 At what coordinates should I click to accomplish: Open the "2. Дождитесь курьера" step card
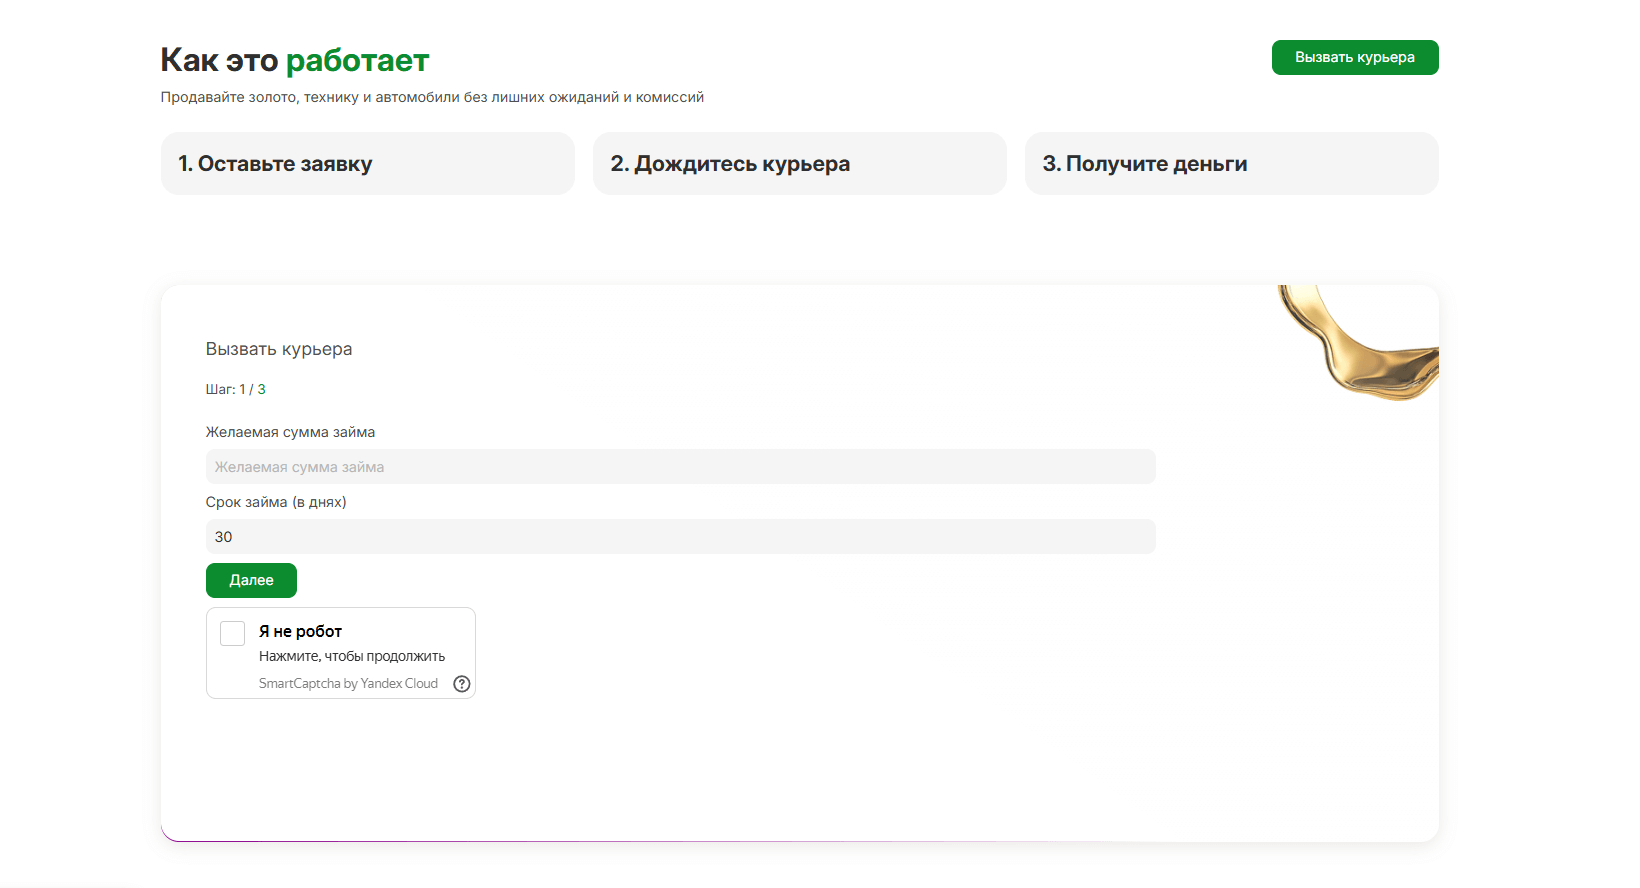click(x=799, y=164)
